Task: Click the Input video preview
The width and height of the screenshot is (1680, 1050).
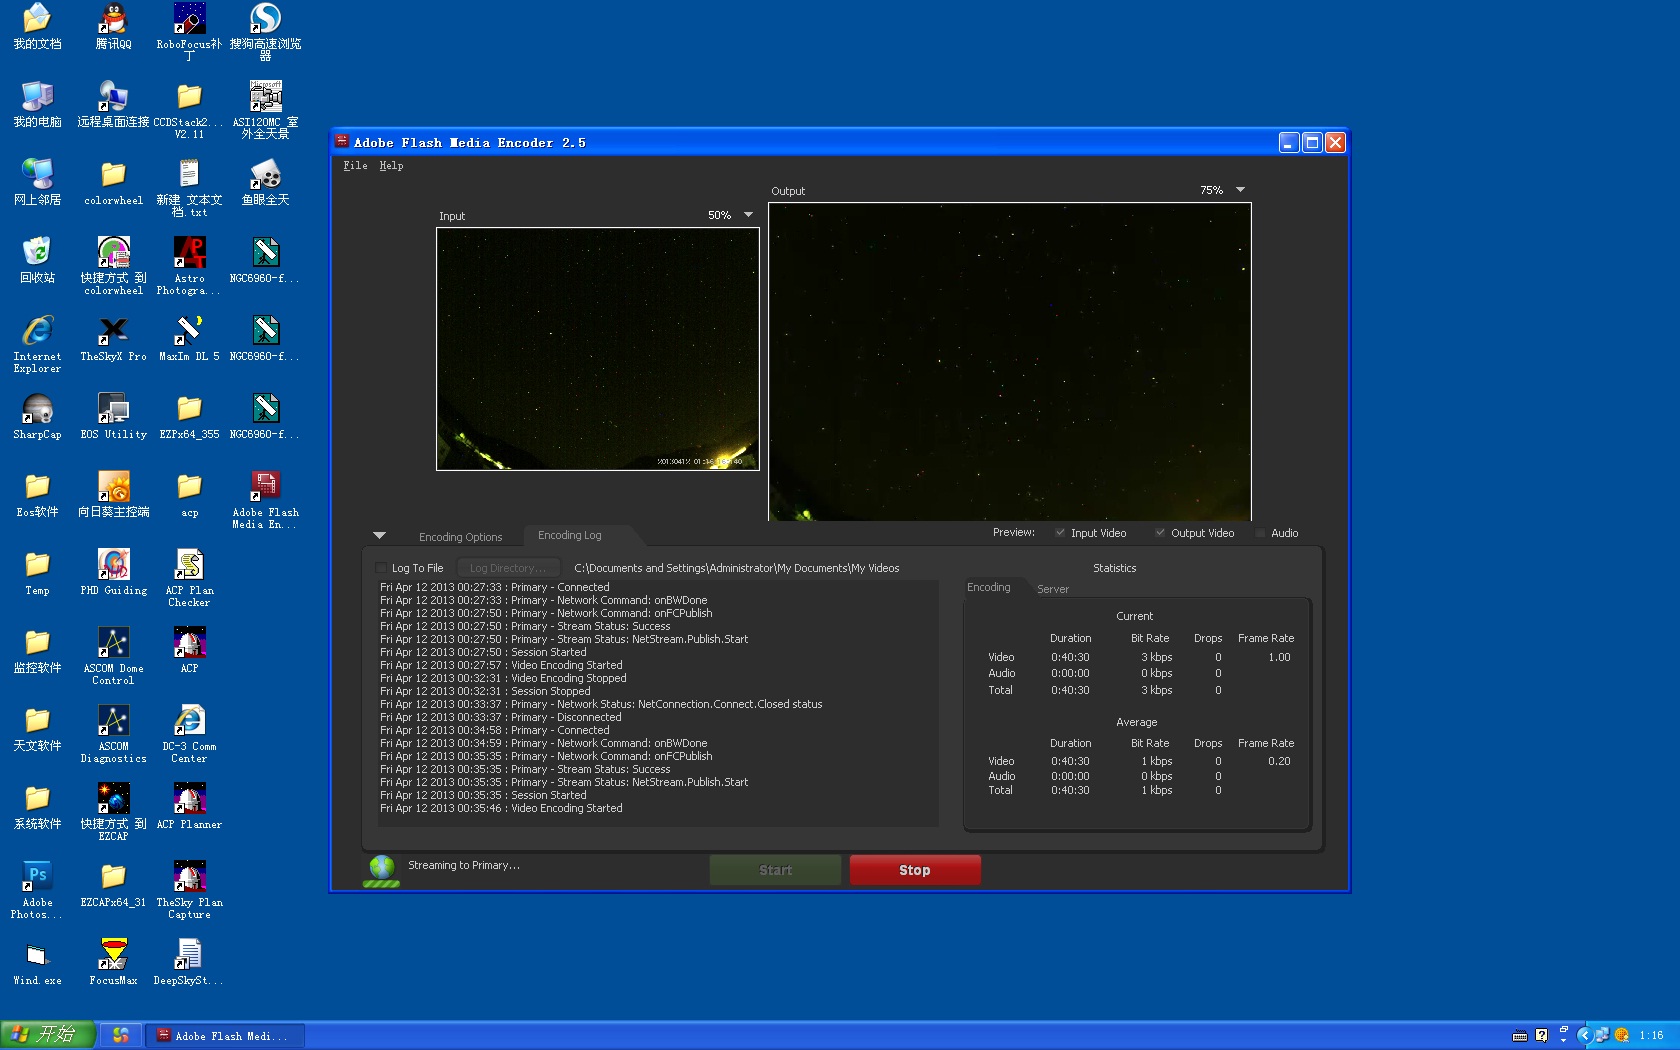Action: (598, 349)
